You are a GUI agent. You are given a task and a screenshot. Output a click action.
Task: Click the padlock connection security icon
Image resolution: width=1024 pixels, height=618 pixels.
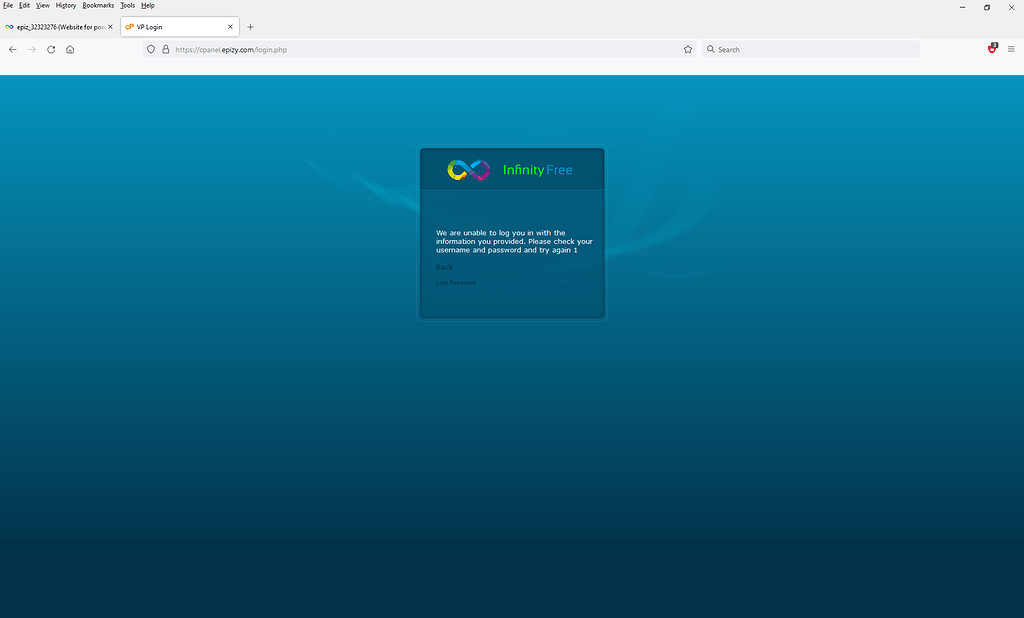click(163, 48)
